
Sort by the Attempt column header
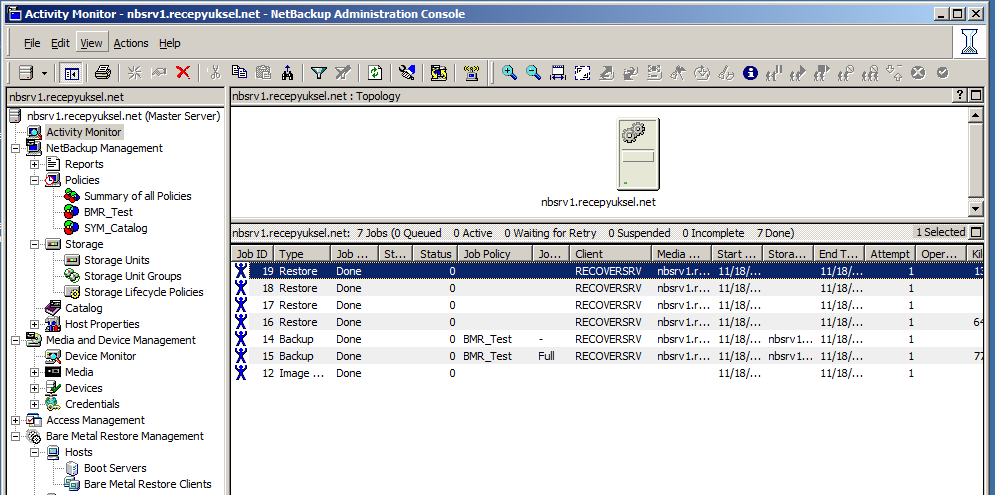point(890,254)
